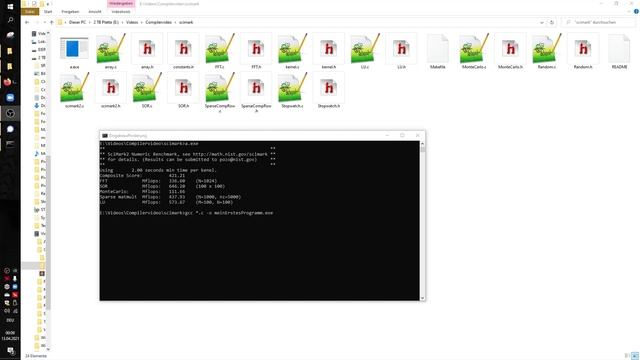Select the array.c source file
This screenshot has height=360, width=640.
(x=111, y=52)
